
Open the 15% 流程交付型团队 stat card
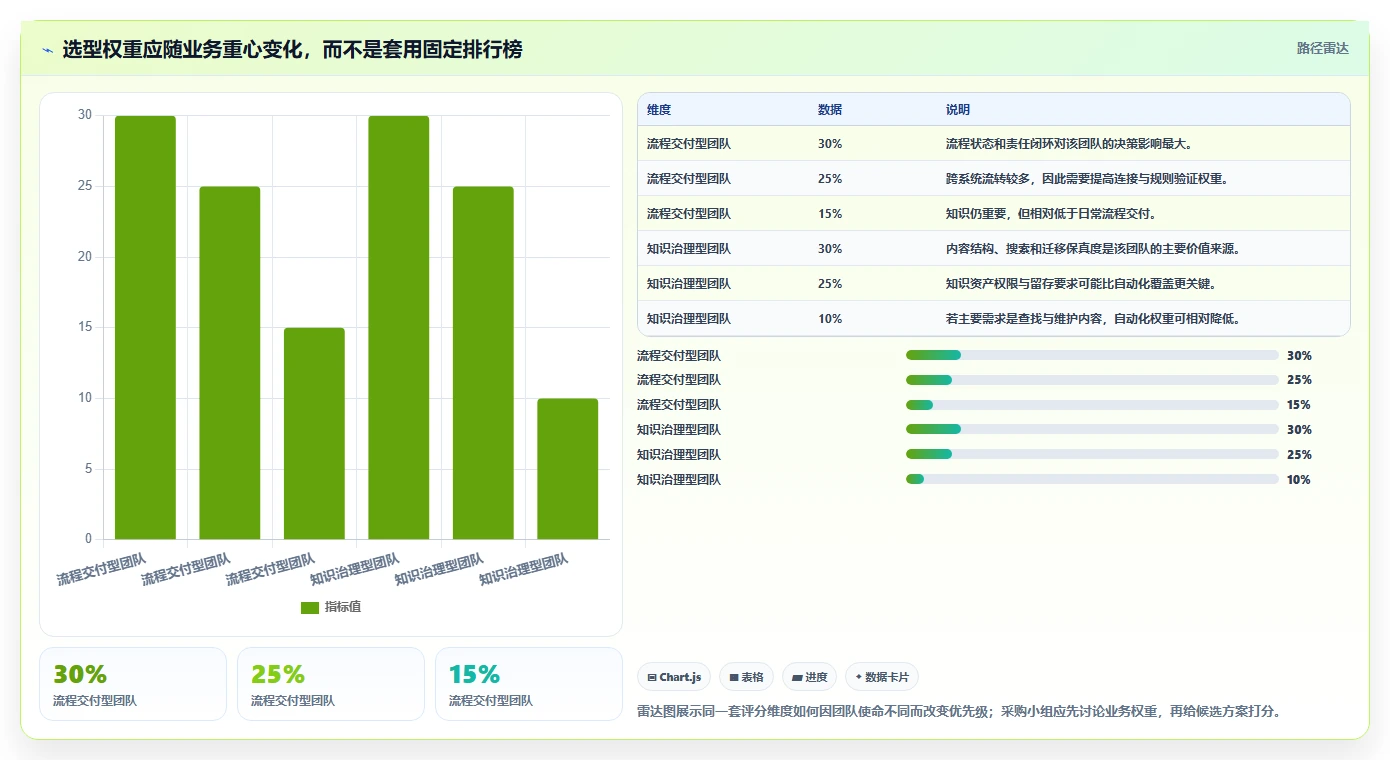click(529, 684)
